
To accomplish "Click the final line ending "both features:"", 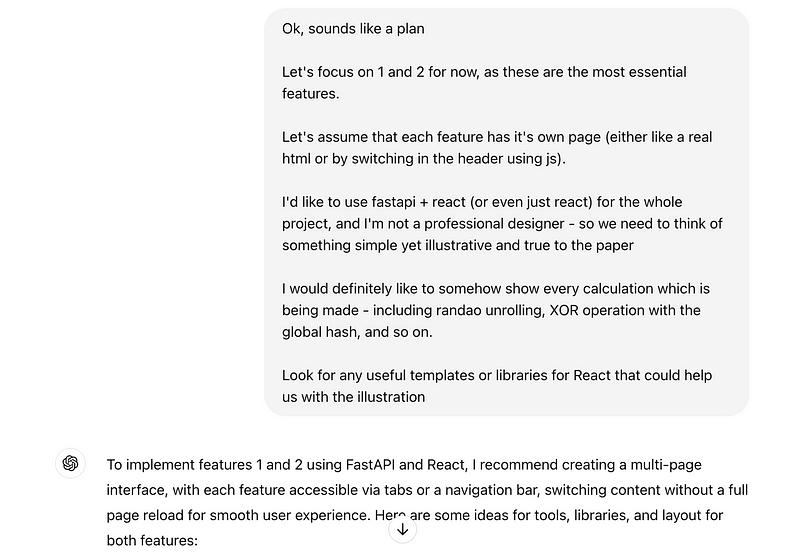I will [153, 540].
